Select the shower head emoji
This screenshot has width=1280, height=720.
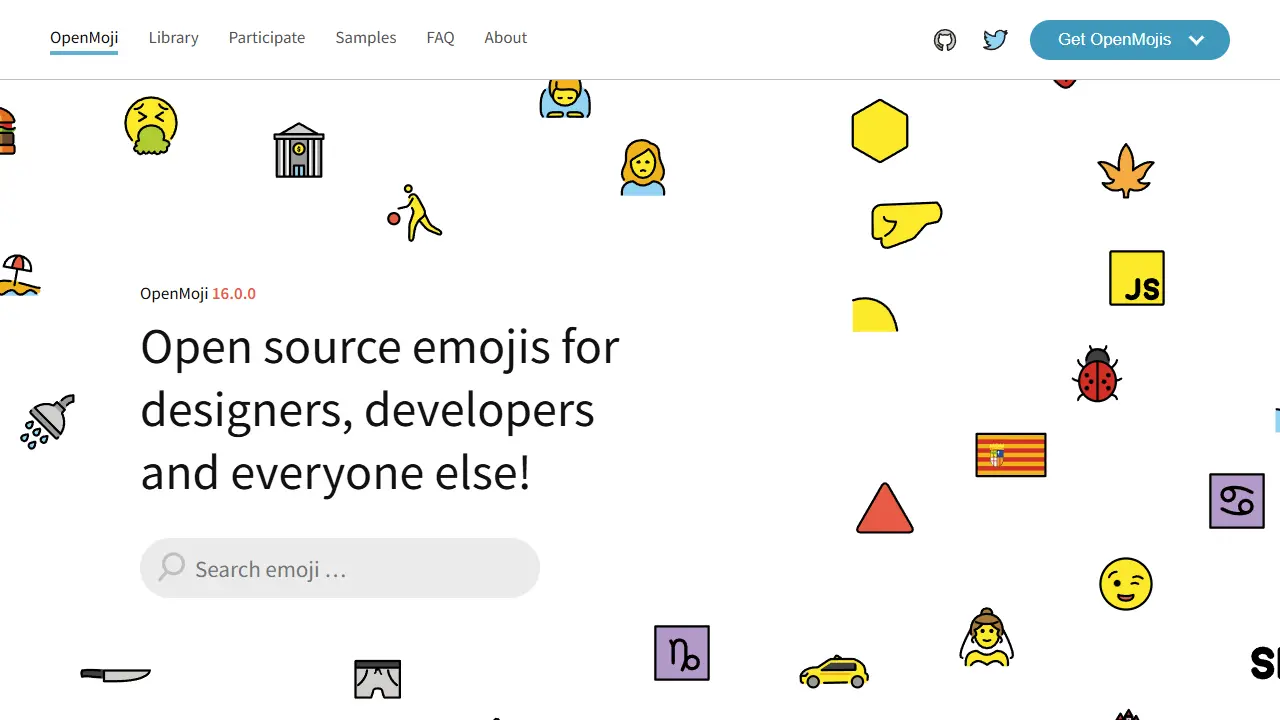pos(48,421)
